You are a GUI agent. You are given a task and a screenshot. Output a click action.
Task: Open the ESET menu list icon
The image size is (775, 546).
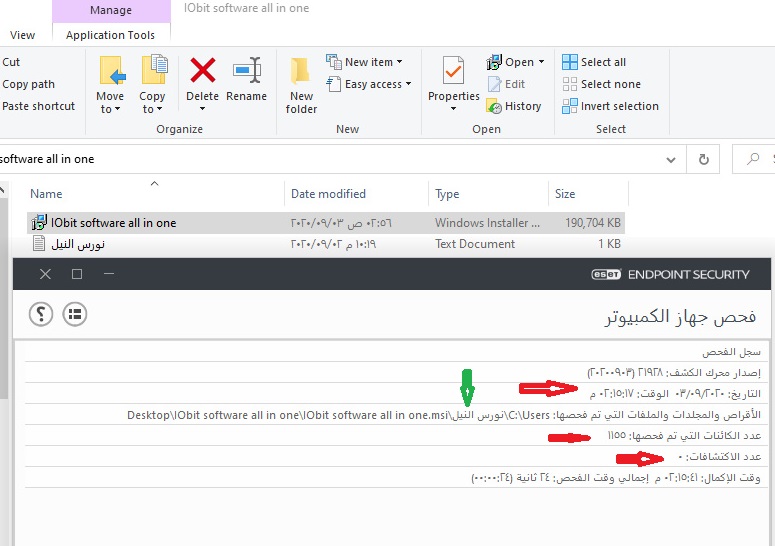[x=75, y=314]
